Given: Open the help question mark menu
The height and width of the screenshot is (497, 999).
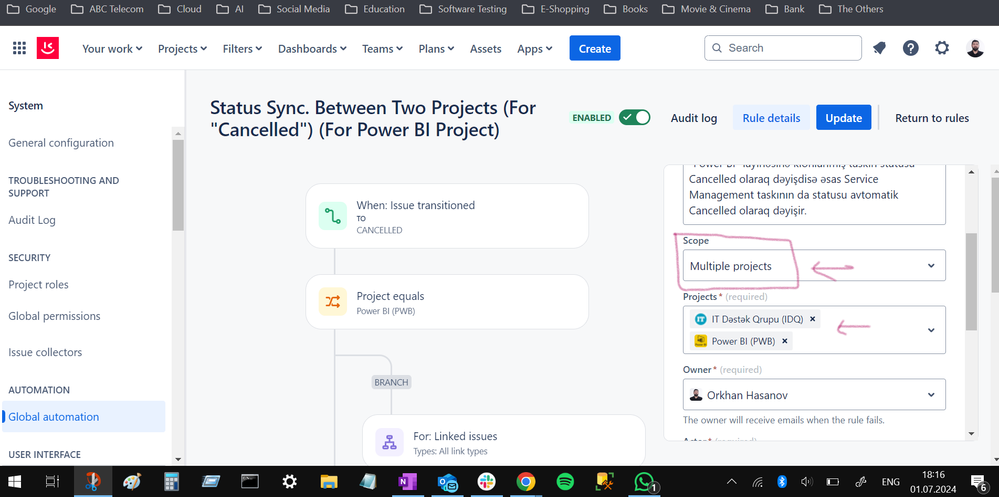Looking at the screenshot, I should tap(910, 48).
